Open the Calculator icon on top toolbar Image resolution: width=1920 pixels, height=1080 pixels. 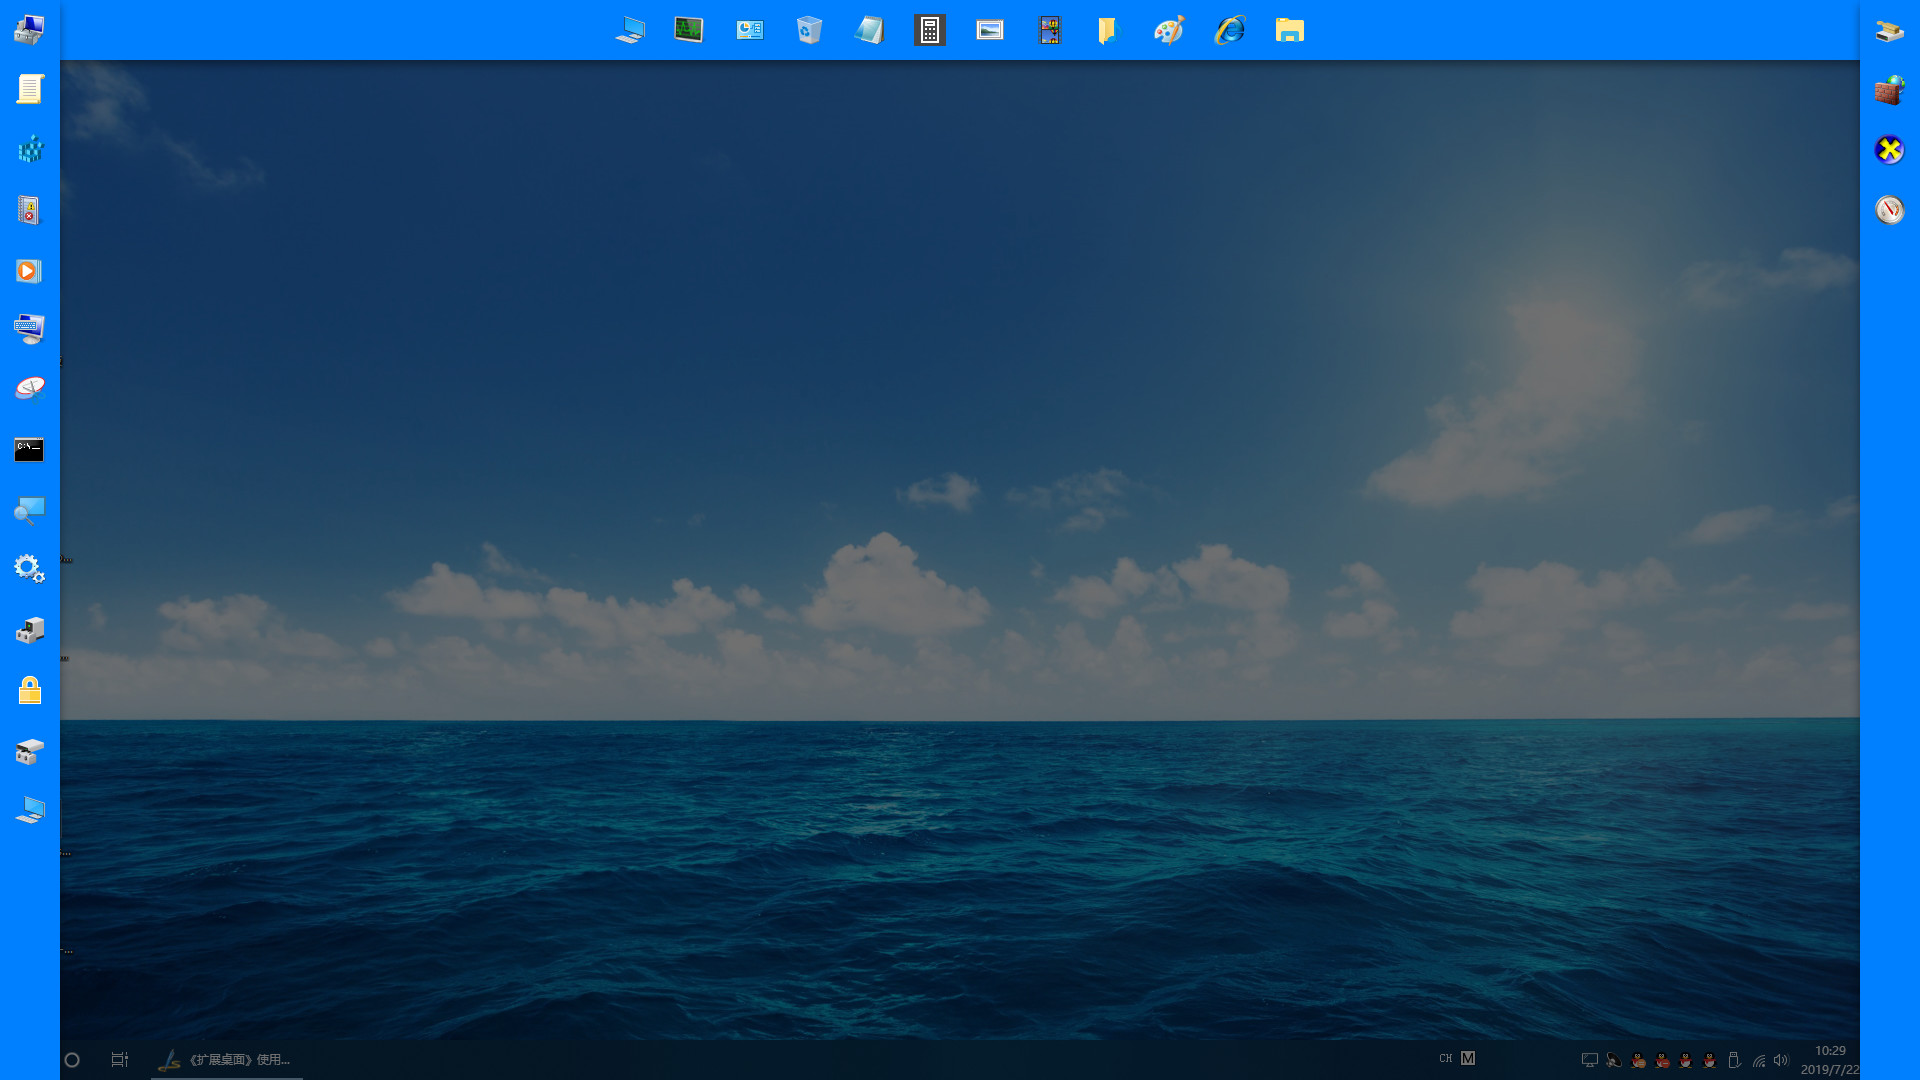[929, 30]
